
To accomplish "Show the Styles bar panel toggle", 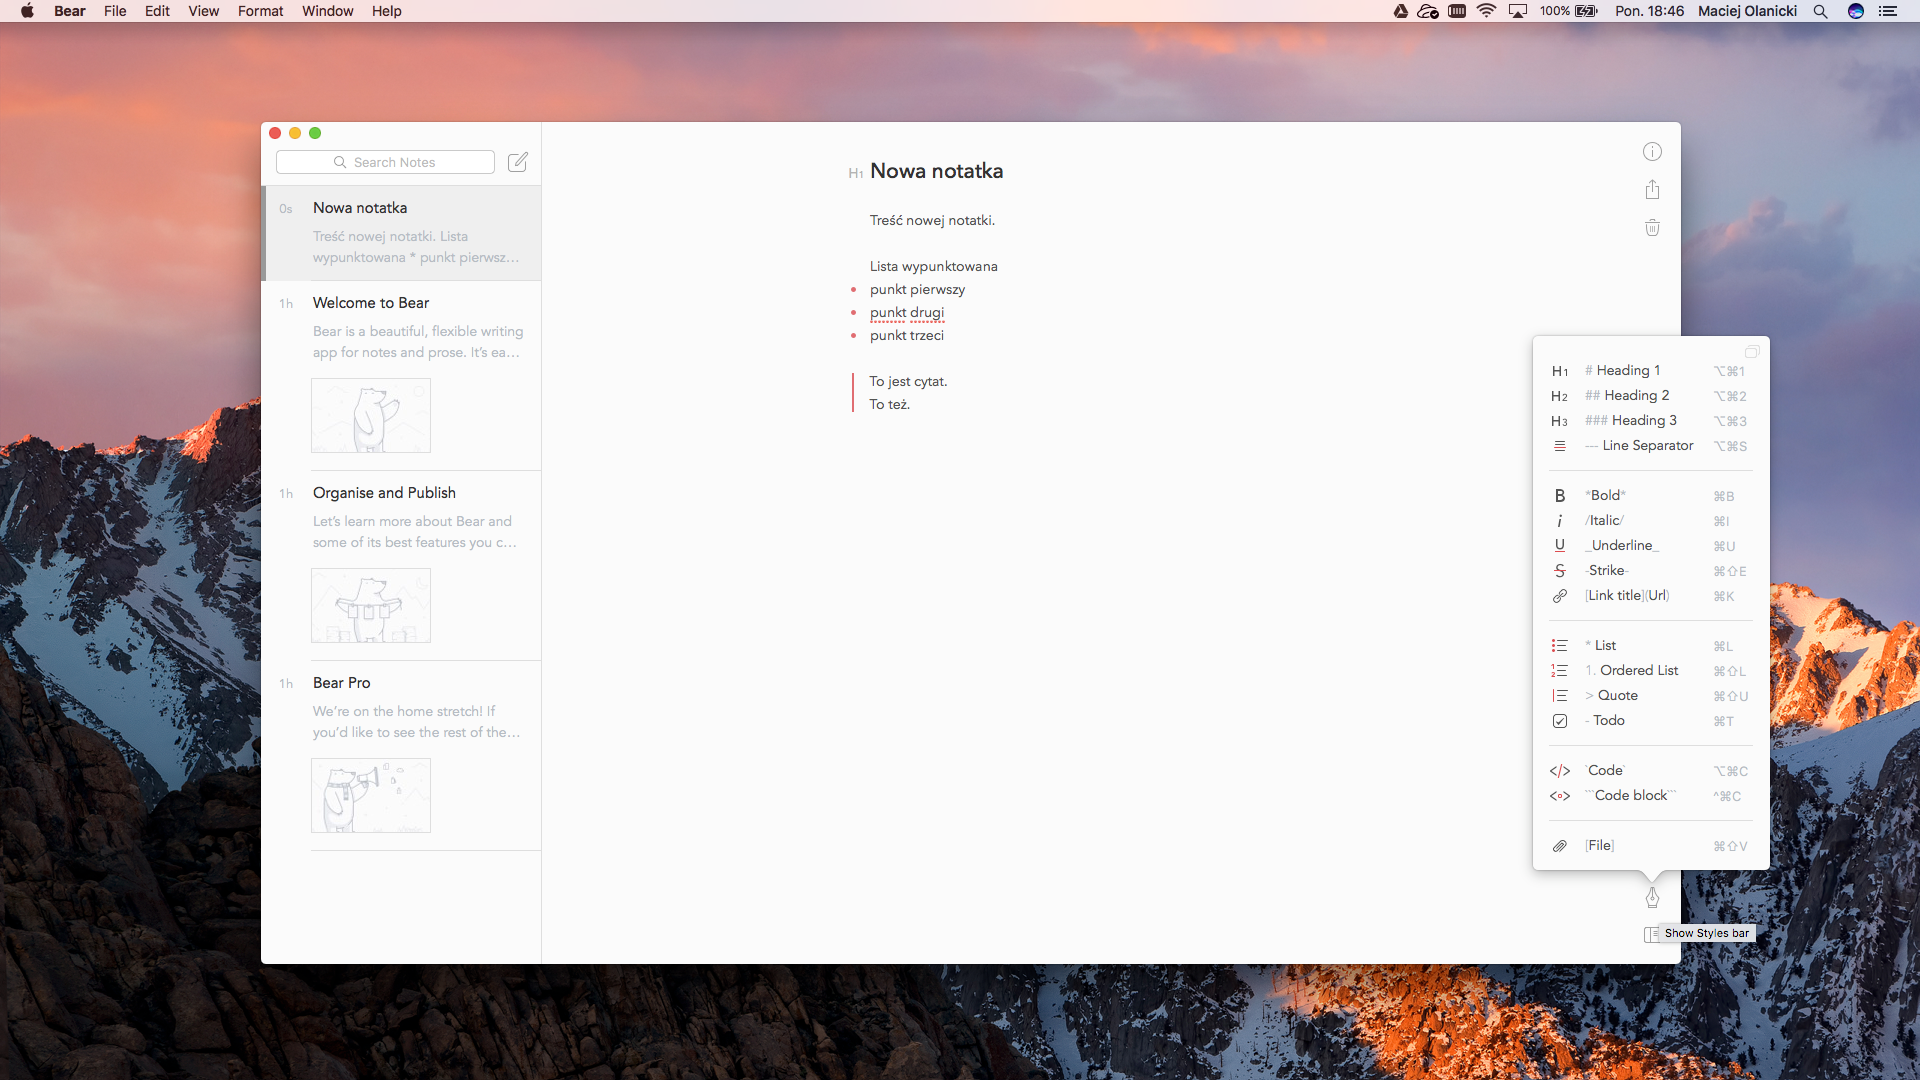I will tap(1651, 934).
